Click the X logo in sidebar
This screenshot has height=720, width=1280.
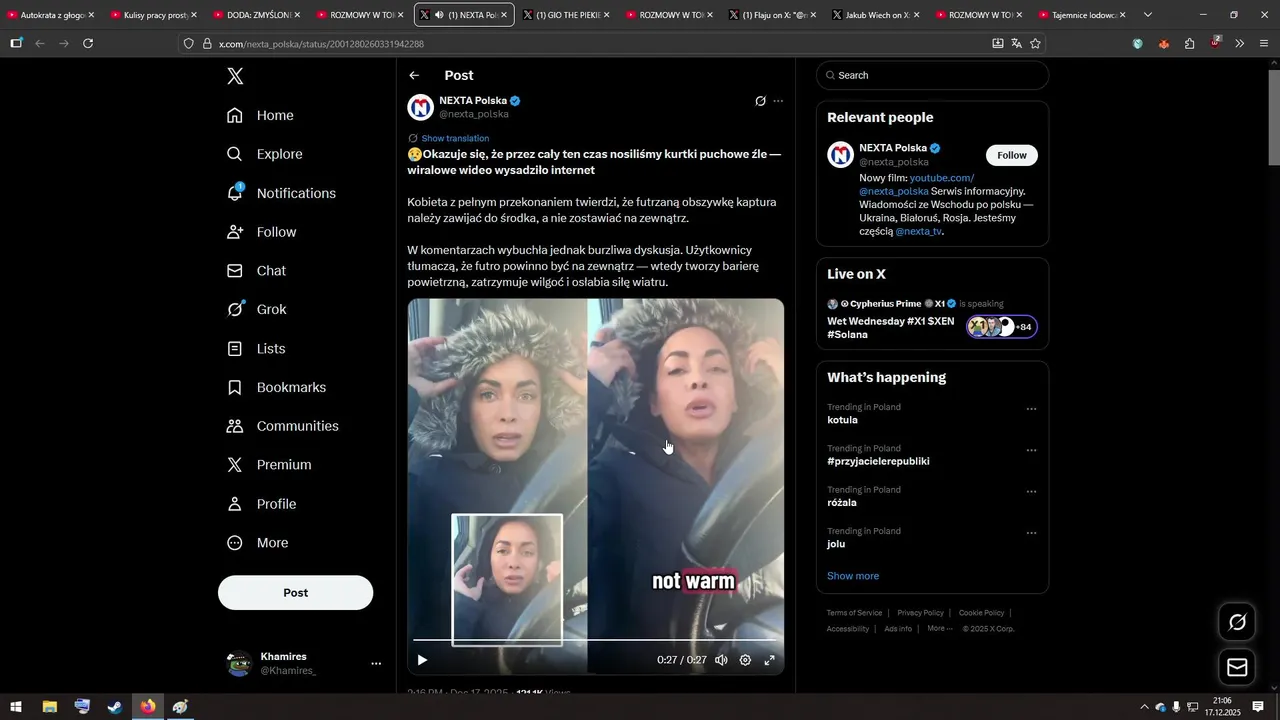[x=235, y=76]
